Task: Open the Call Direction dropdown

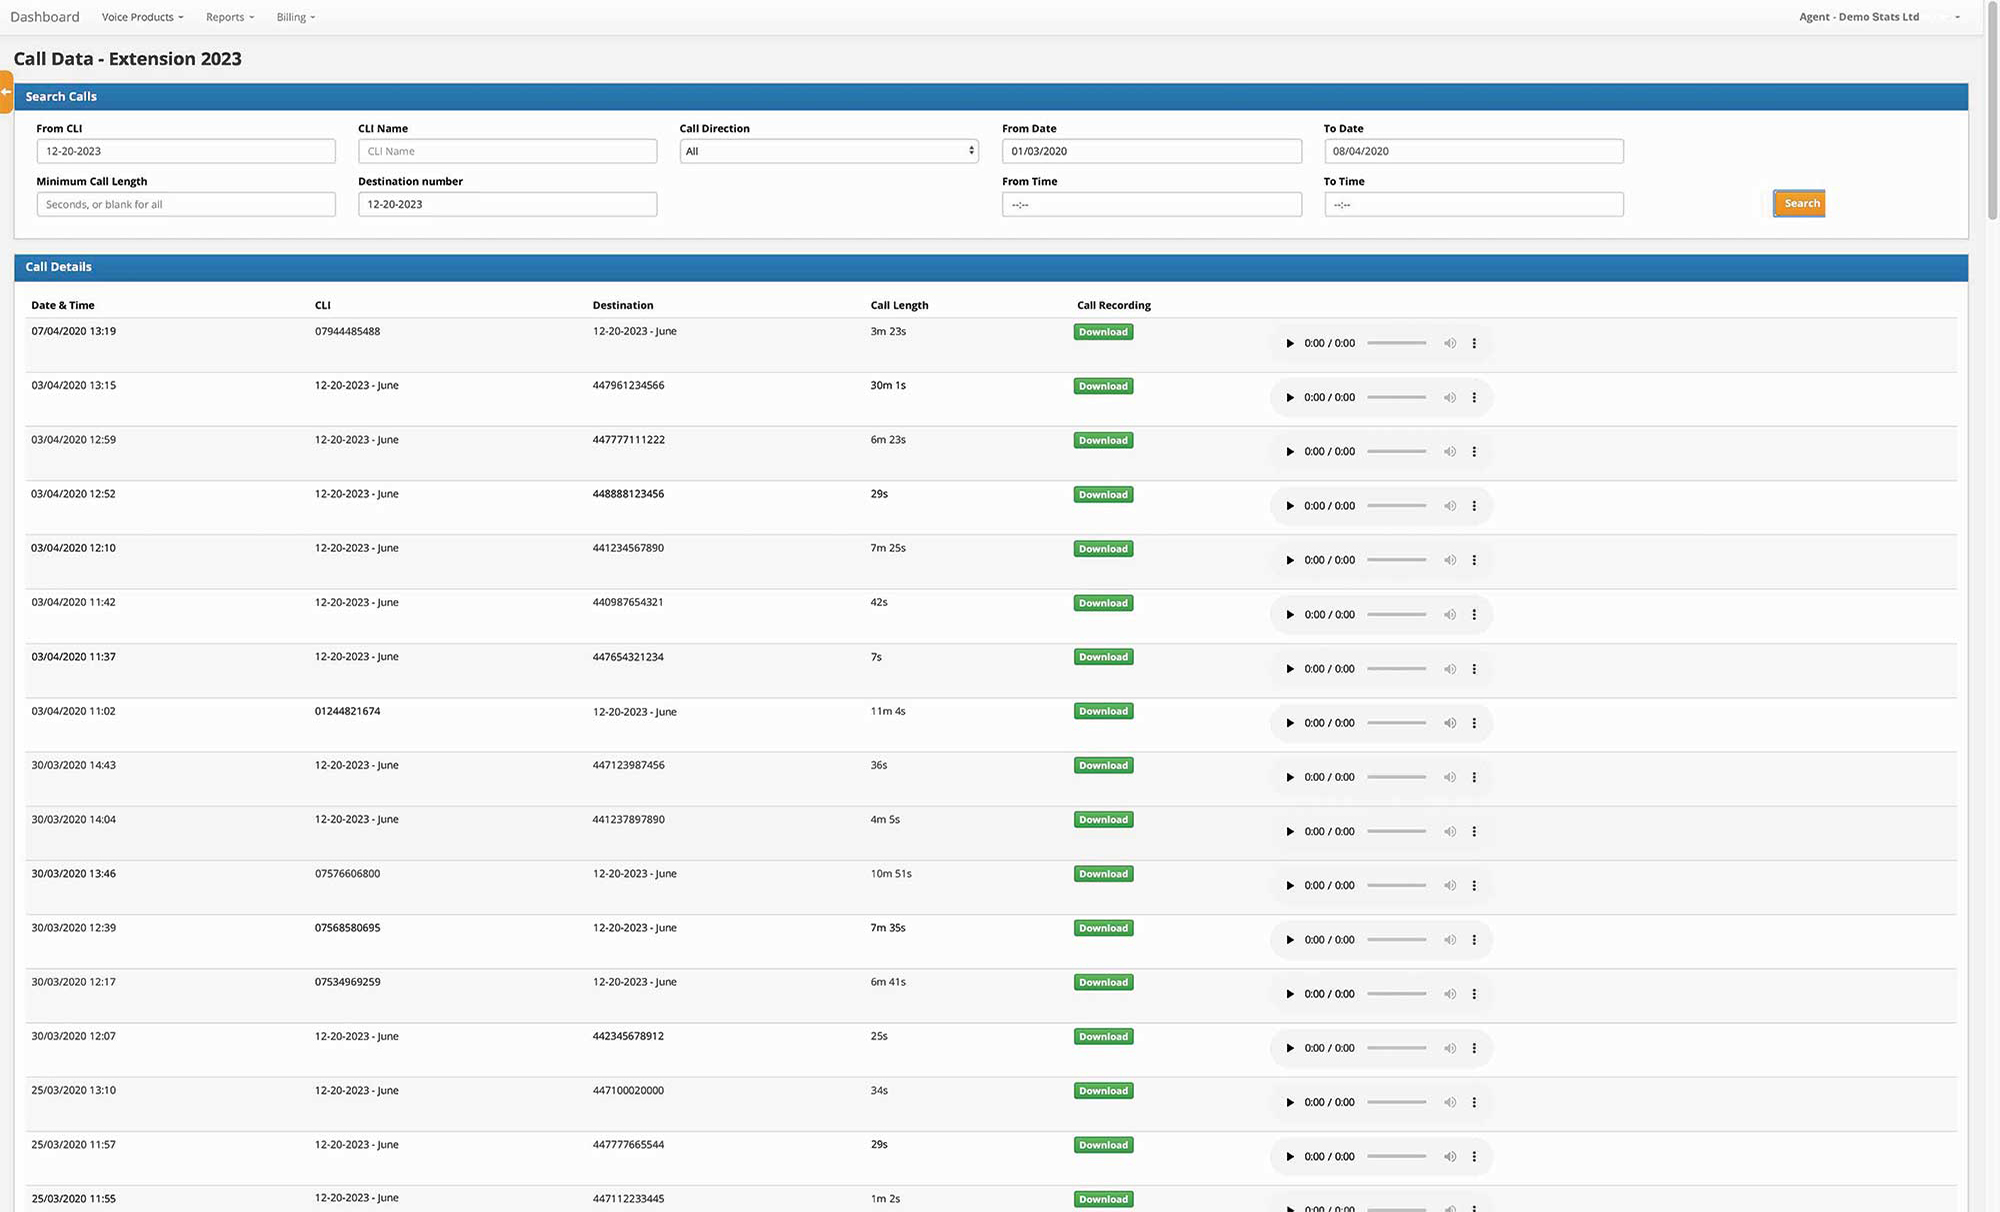Action: (x=828, y=151)
